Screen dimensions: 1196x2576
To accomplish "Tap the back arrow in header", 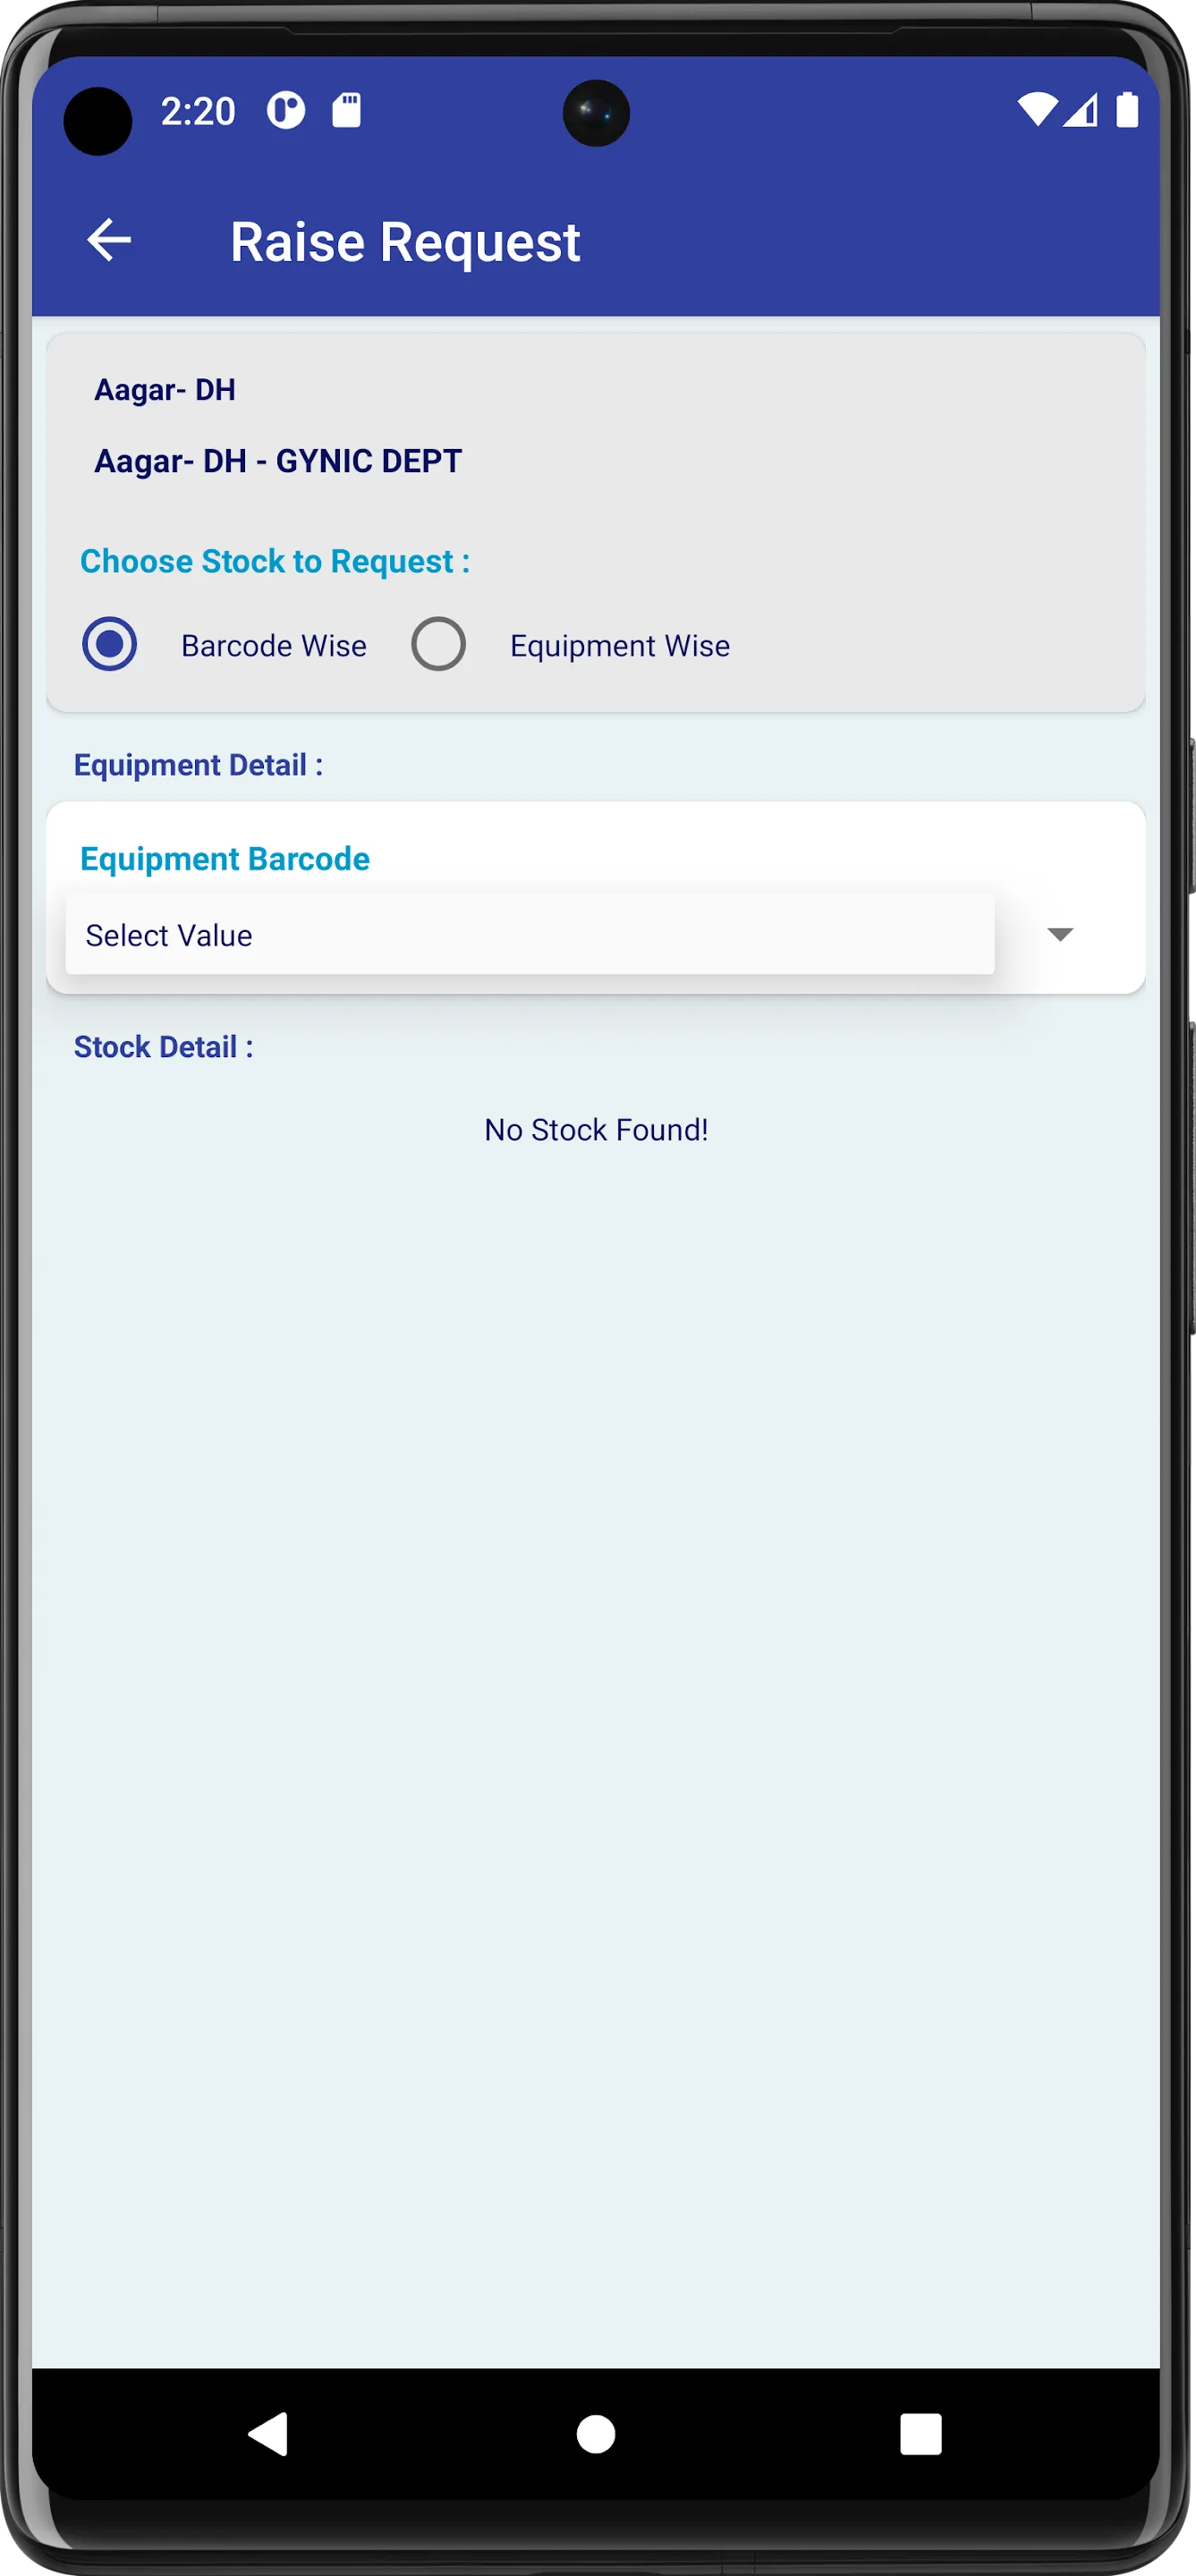I will [109, 241].
